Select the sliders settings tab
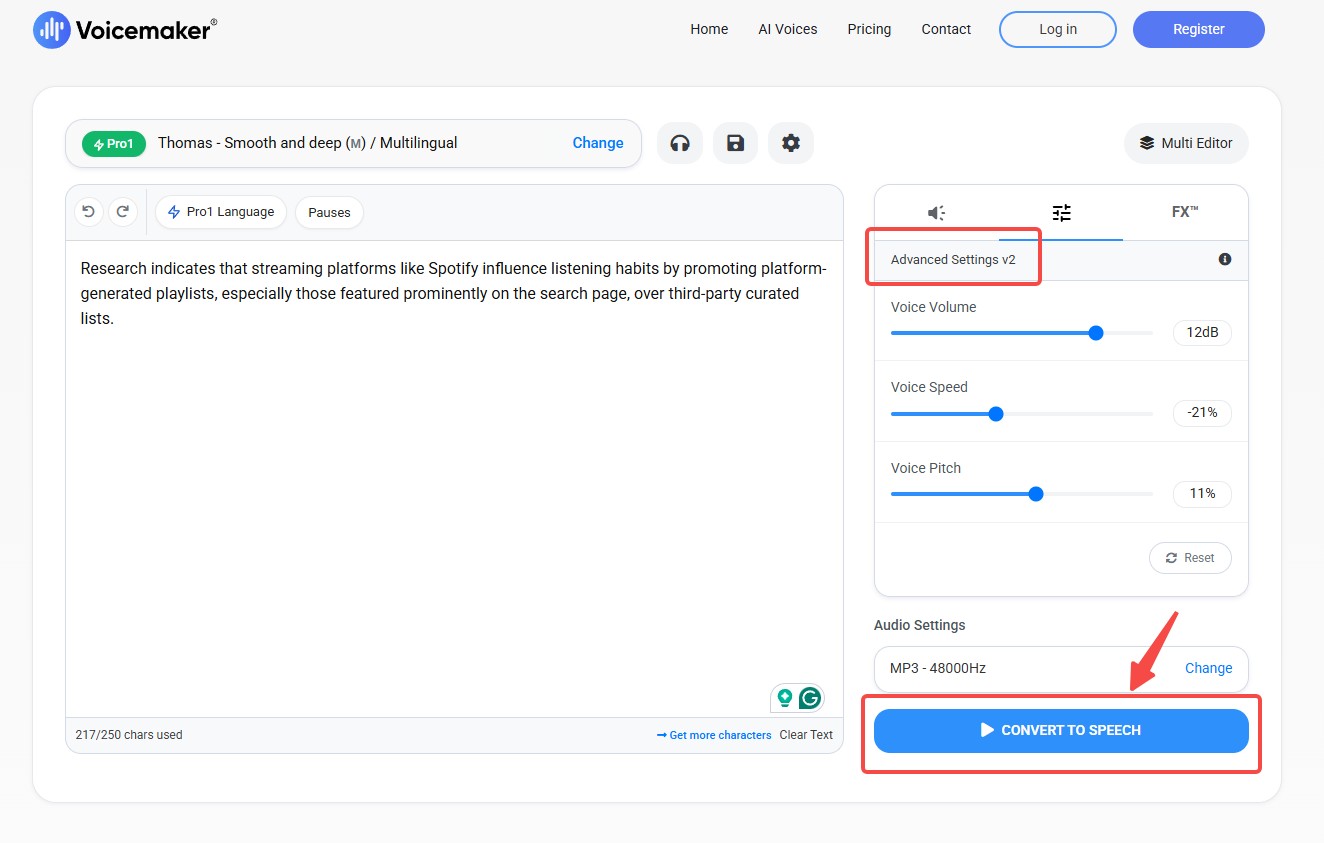The height and width of the screenshot is (843, 1324). (x=1061, y=212)
